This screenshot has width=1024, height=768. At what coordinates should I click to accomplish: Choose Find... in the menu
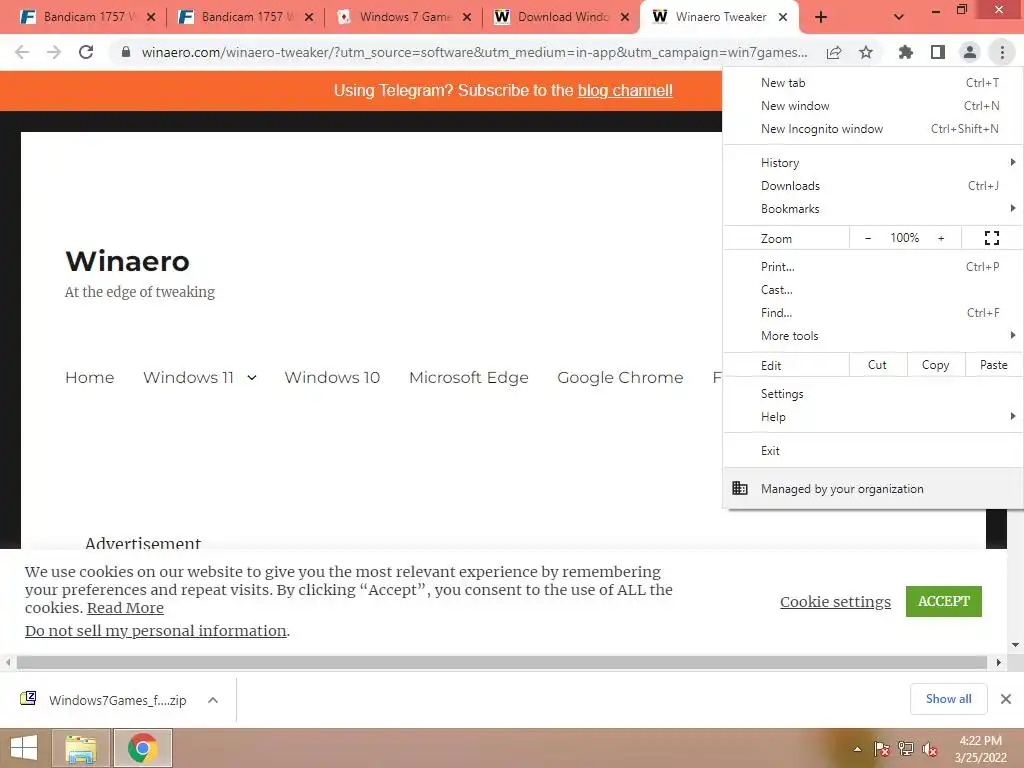[872, 312]
